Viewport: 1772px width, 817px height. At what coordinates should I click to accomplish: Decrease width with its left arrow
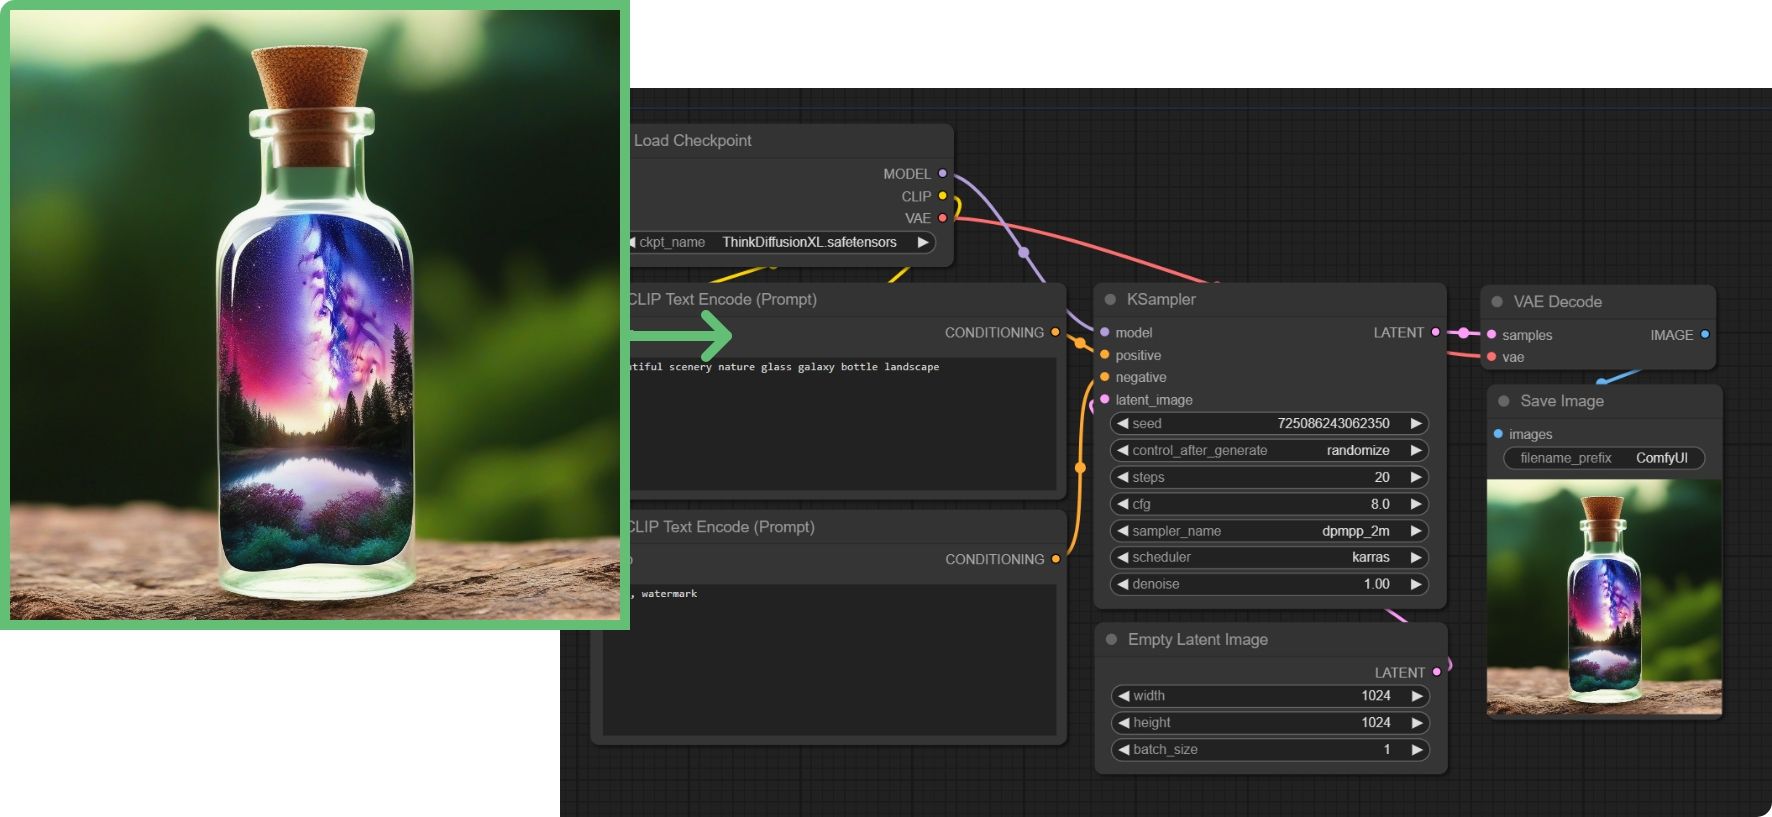1124,696
